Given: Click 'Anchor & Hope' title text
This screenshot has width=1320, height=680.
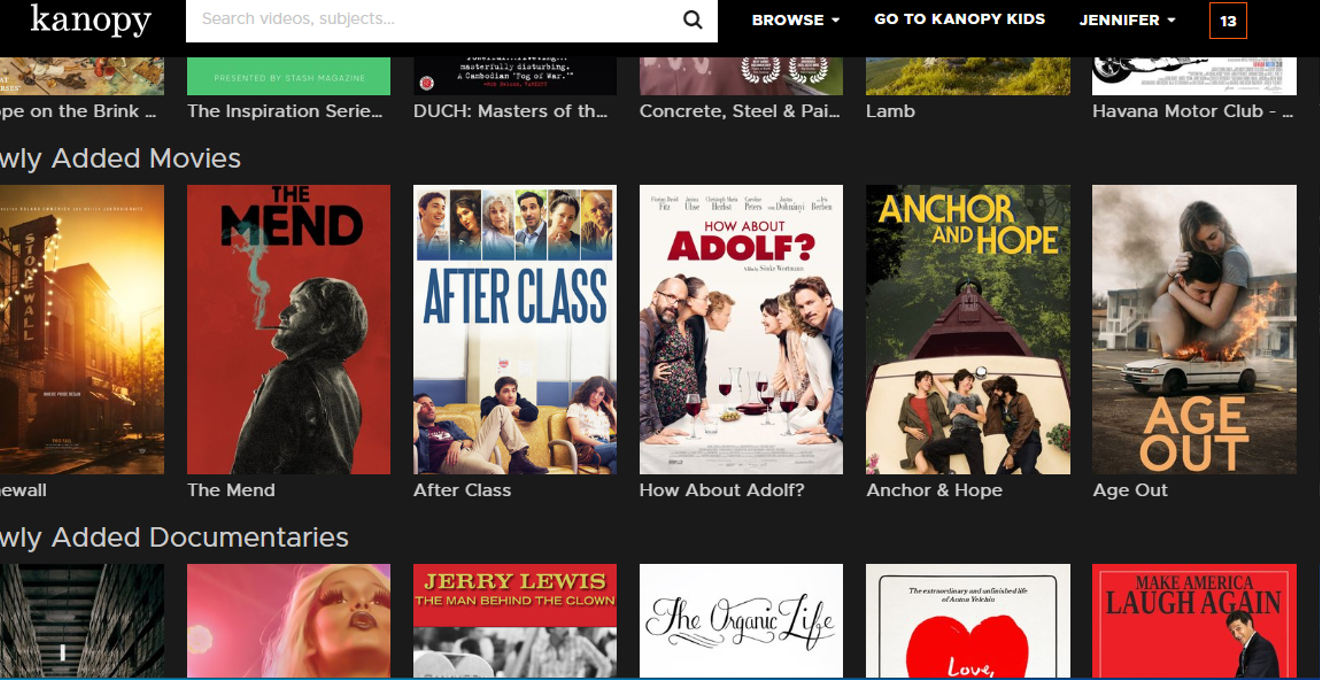Looking at the screenshot, I should [934, 490].
